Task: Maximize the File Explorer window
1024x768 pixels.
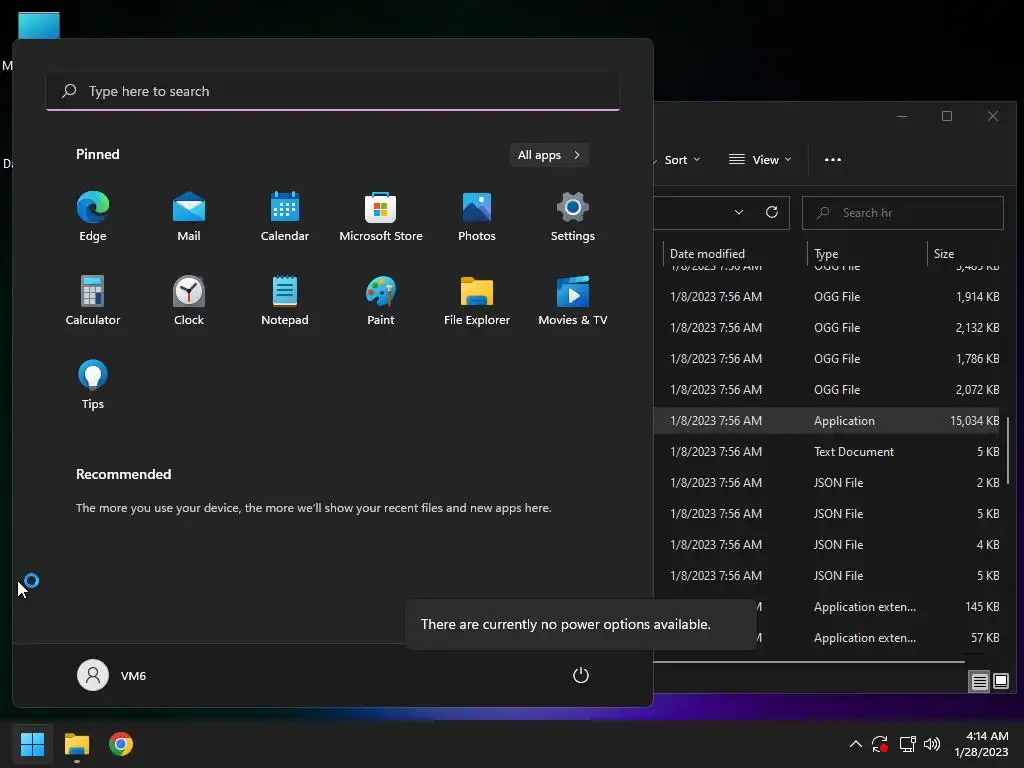Action: [x=947, y=116]
